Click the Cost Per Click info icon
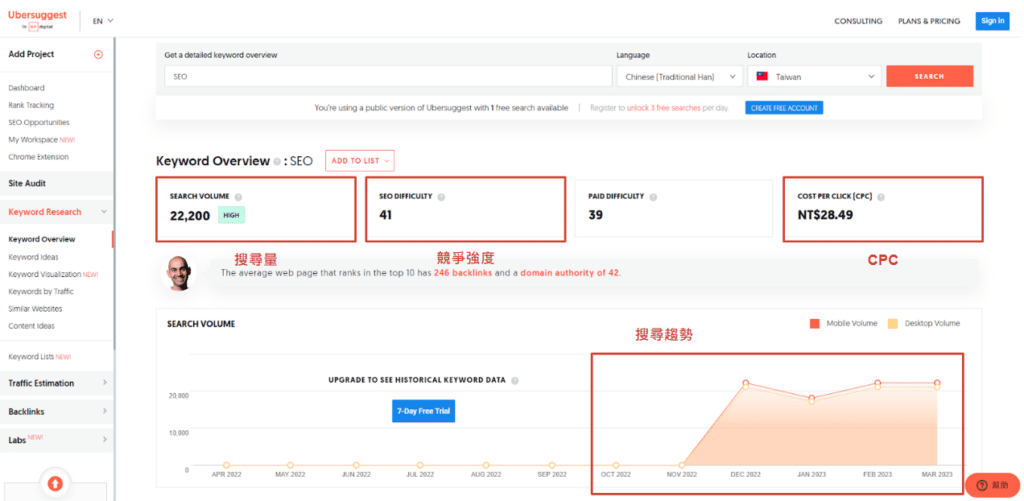 [881, 197]
